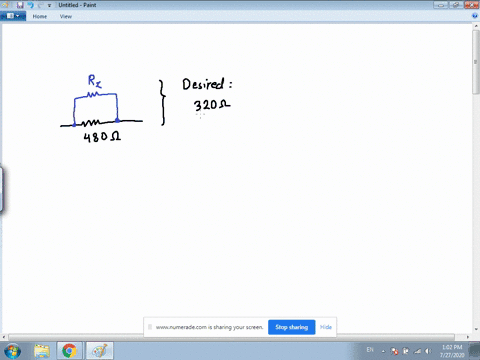480x360 pixels.
Task: Click the Paint app icon in title bar
Action: (5, 5)
